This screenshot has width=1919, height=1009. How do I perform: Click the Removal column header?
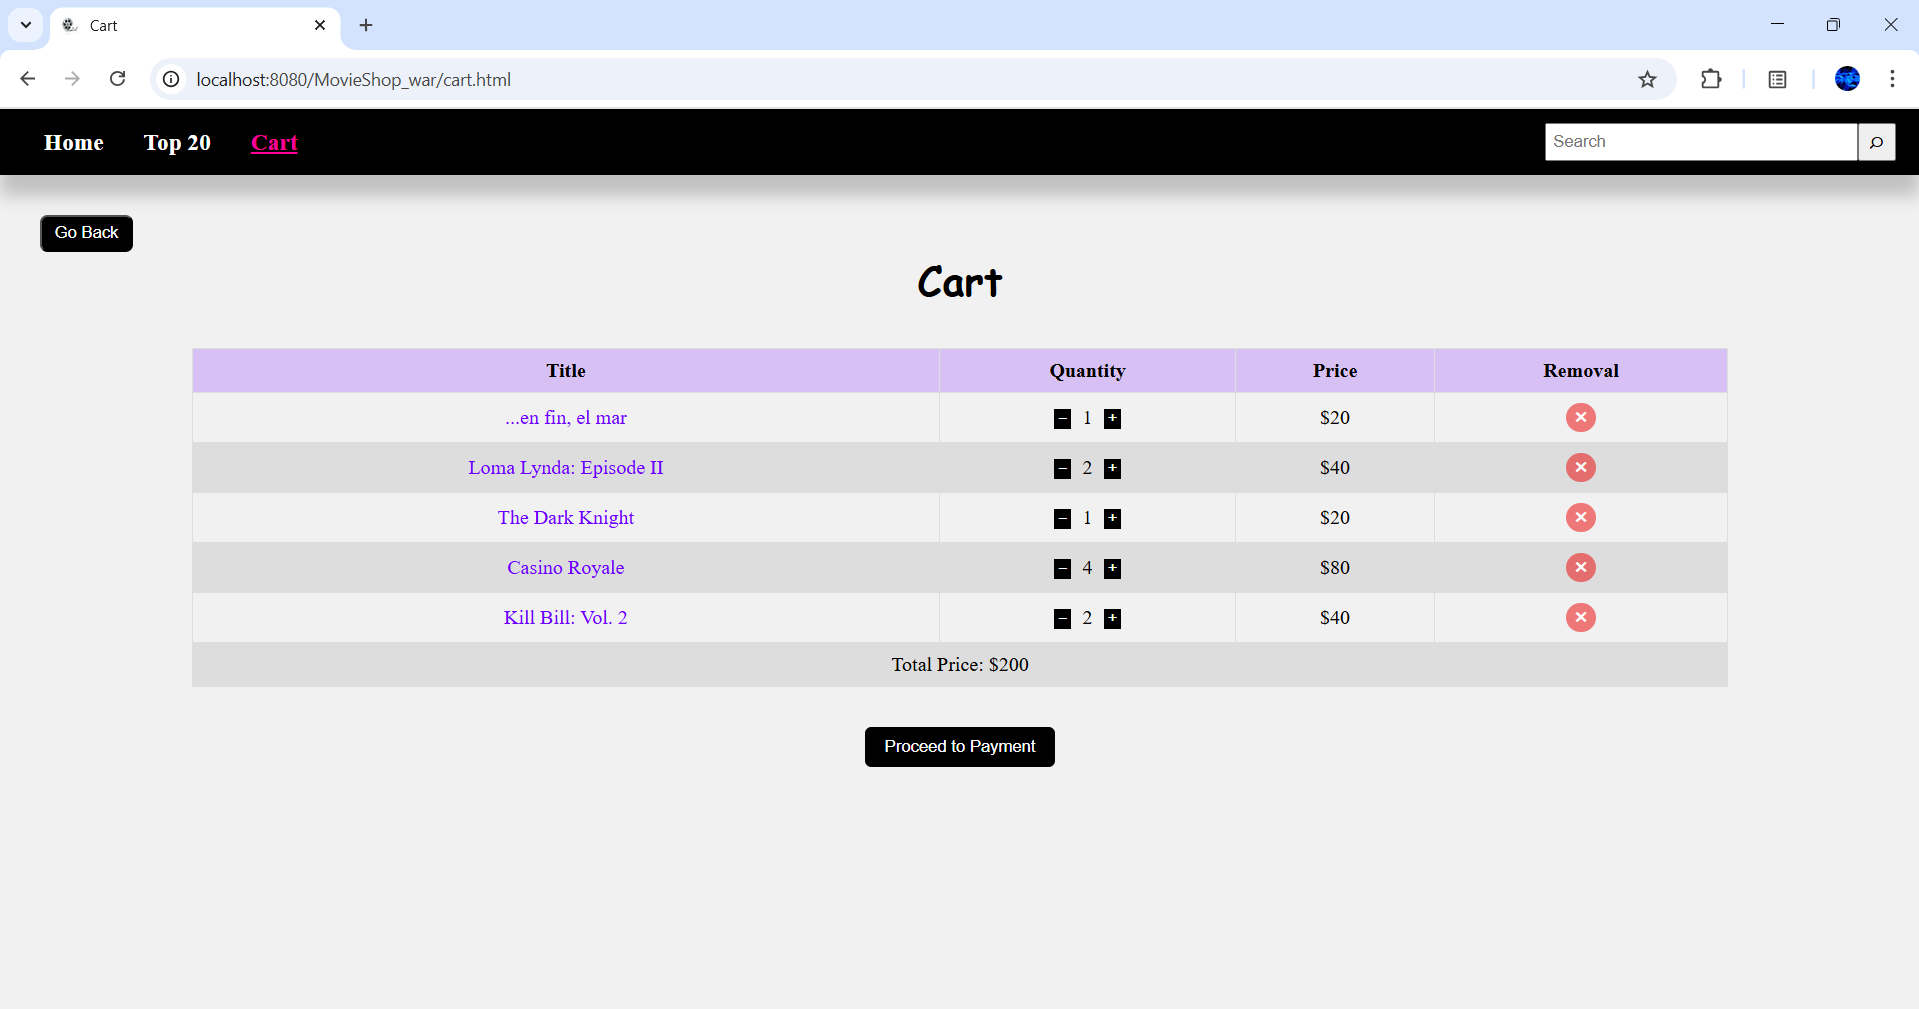click(1580, 371)
